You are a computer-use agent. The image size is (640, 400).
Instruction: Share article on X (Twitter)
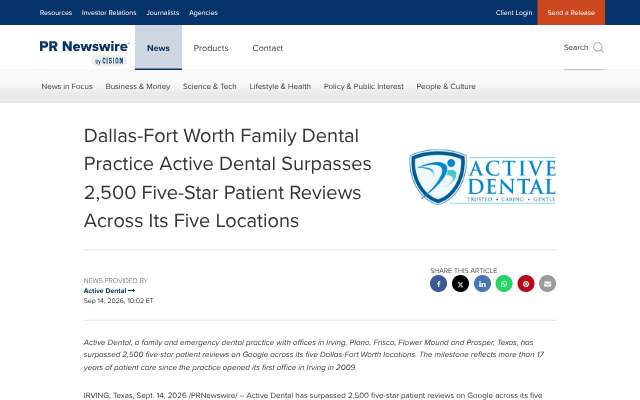click(460, 284)
